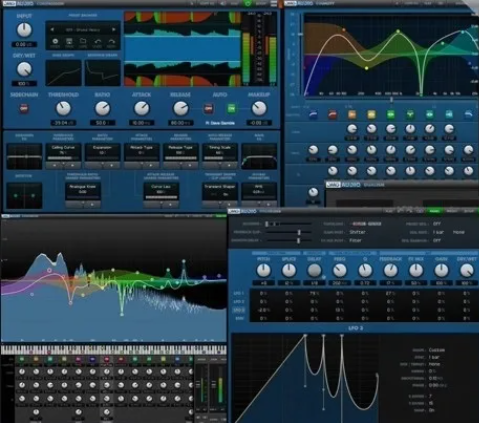Image resolution: width=479 pixels, height=423 pixels.
Task: Step Attack Type parameter right arrow
Action: tap(151, 165)
